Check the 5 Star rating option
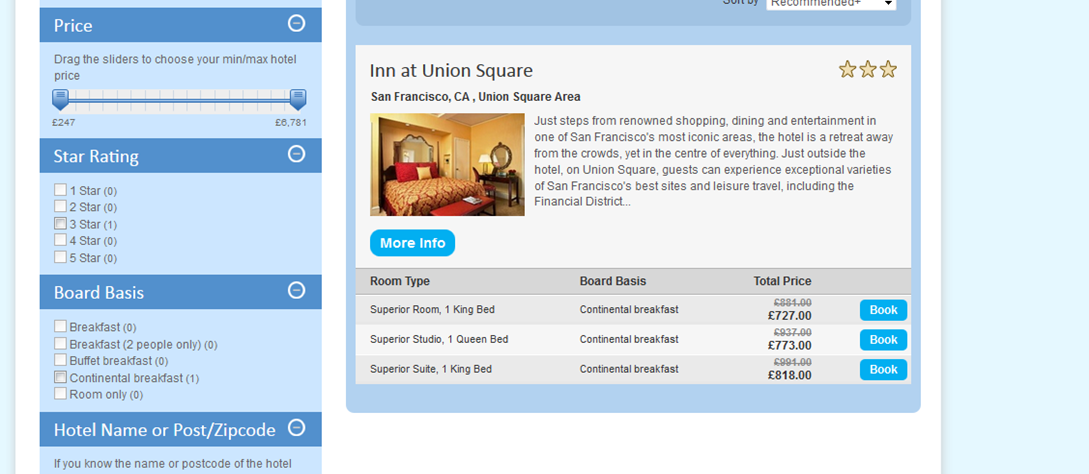The height and width of the screenshot is (474, 1089). [61, 257]
